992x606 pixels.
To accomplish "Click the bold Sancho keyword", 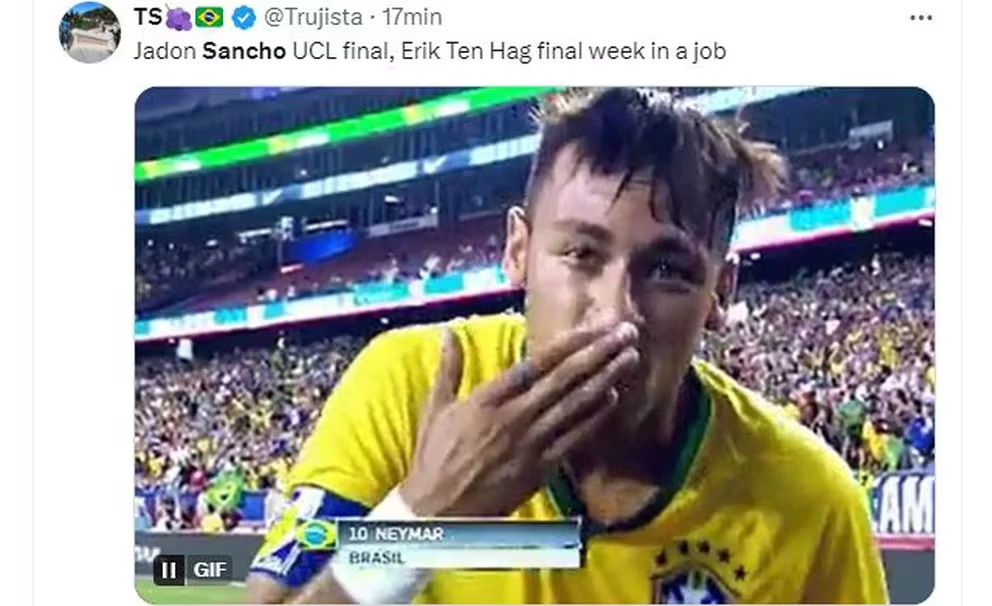I will point(244,51).
